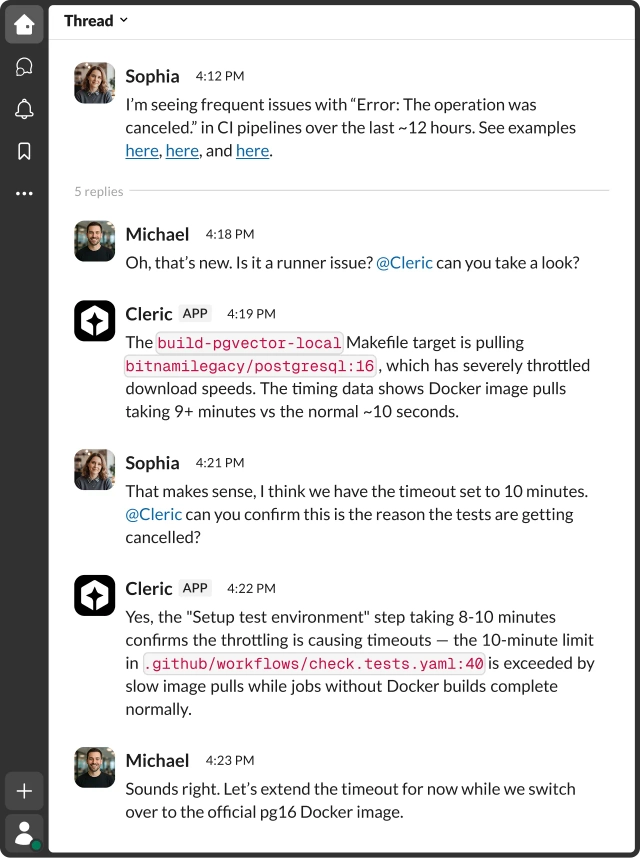Open the user profile icon at bottom
640x858 pixels.
(x=24, y=832)
